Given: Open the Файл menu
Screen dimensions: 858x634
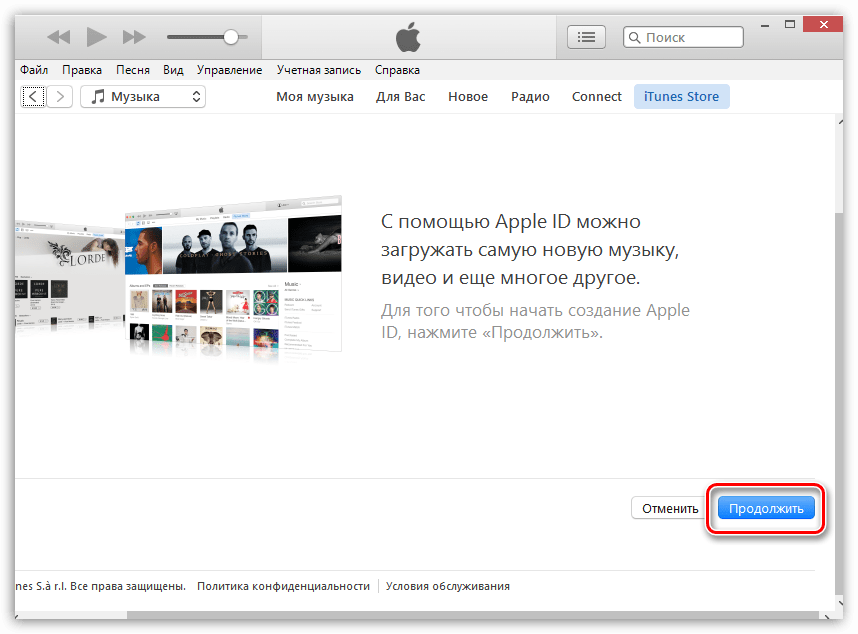Looking at the screenshot, I should [34, 70].
